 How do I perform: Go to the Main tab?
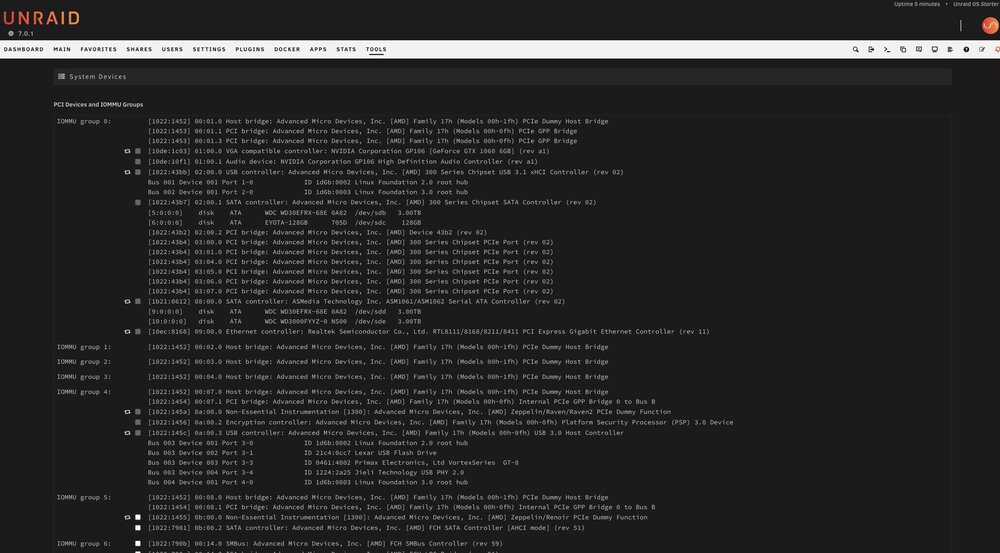[62, 49]
